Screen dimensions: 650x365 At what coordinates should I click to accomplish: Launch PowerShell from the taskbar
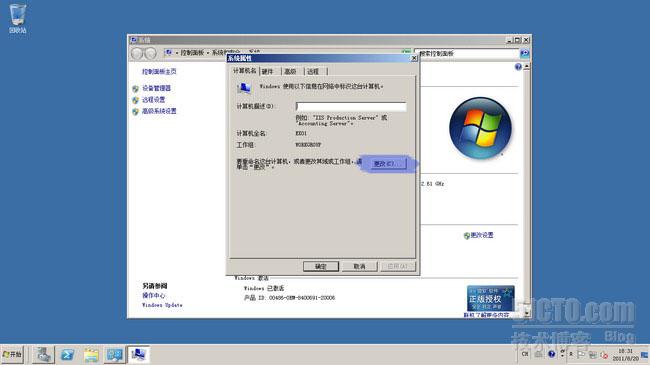coord(67,355)
